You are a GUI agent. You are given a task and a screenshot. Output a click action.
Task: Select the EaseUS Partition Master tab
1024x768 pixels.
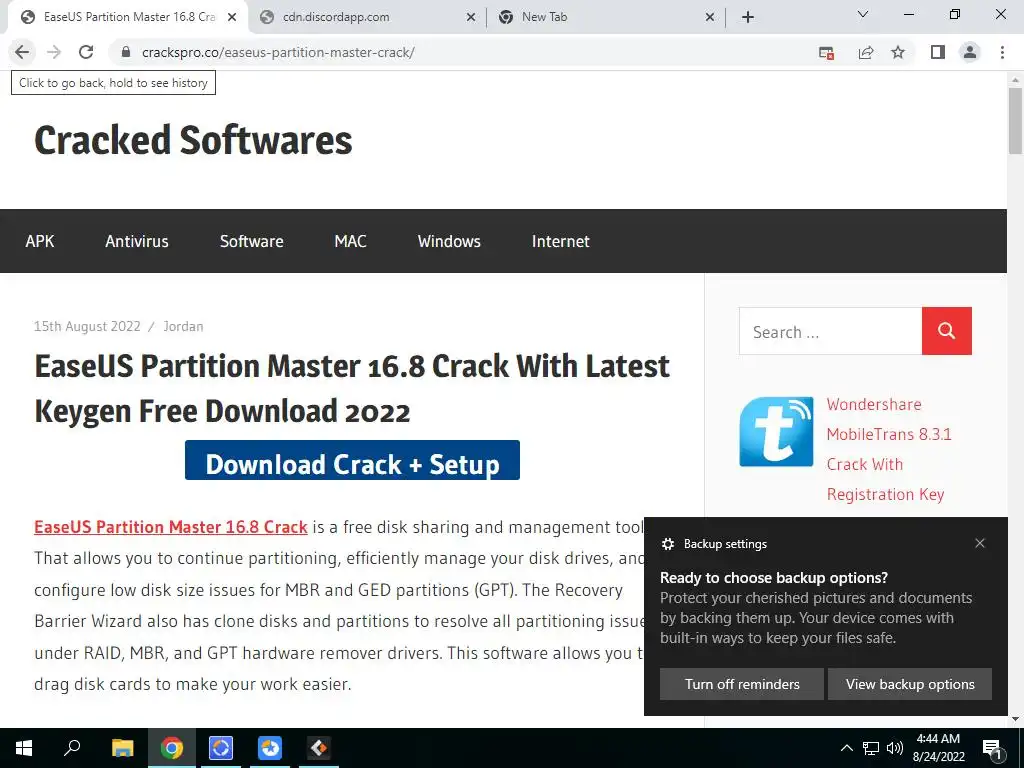[128, 18]
